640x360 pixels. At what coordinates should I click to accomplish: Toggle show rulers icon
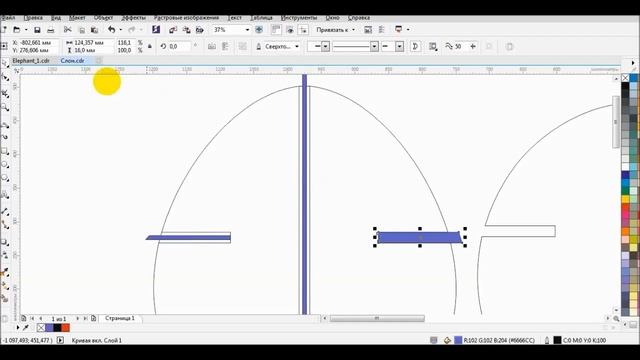[x=276, y=30]
